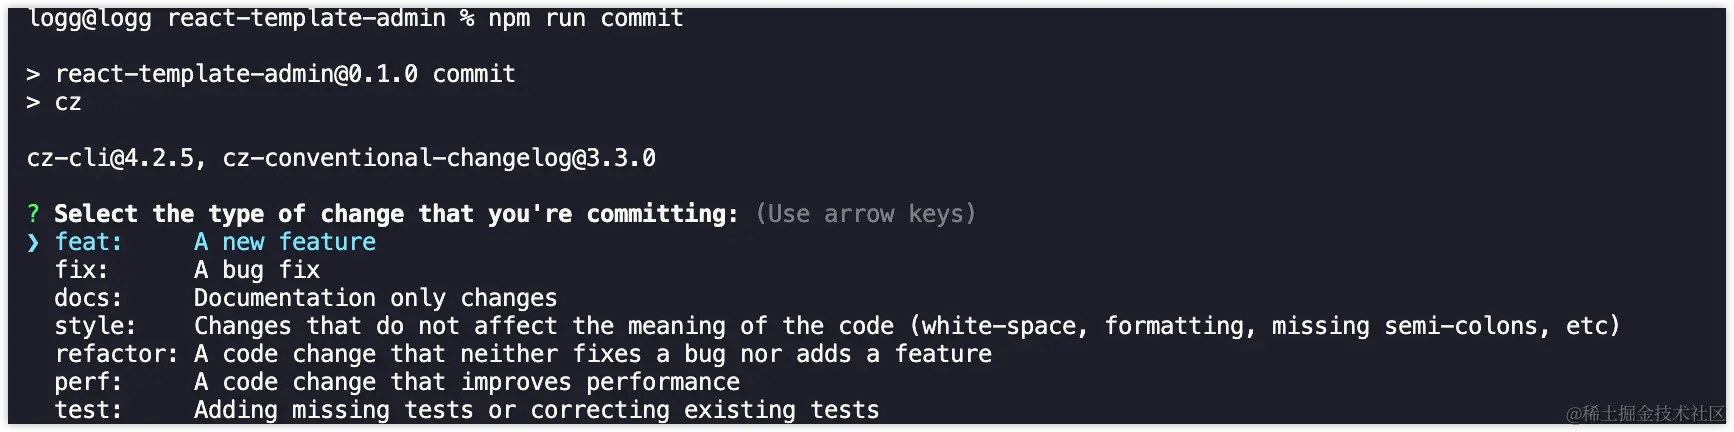Click the cyan selection pointer beside feat
The width and height of the screenshot is (1734, 432).
33,242
